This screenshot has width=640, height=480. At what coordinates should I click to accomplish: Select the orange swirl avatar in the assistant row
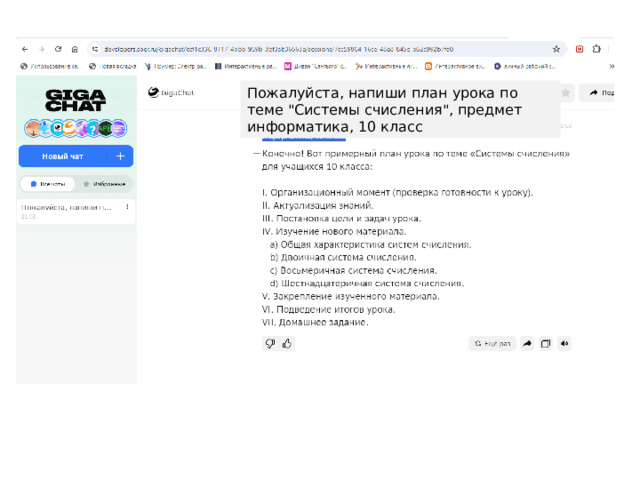tap(69, 128)
